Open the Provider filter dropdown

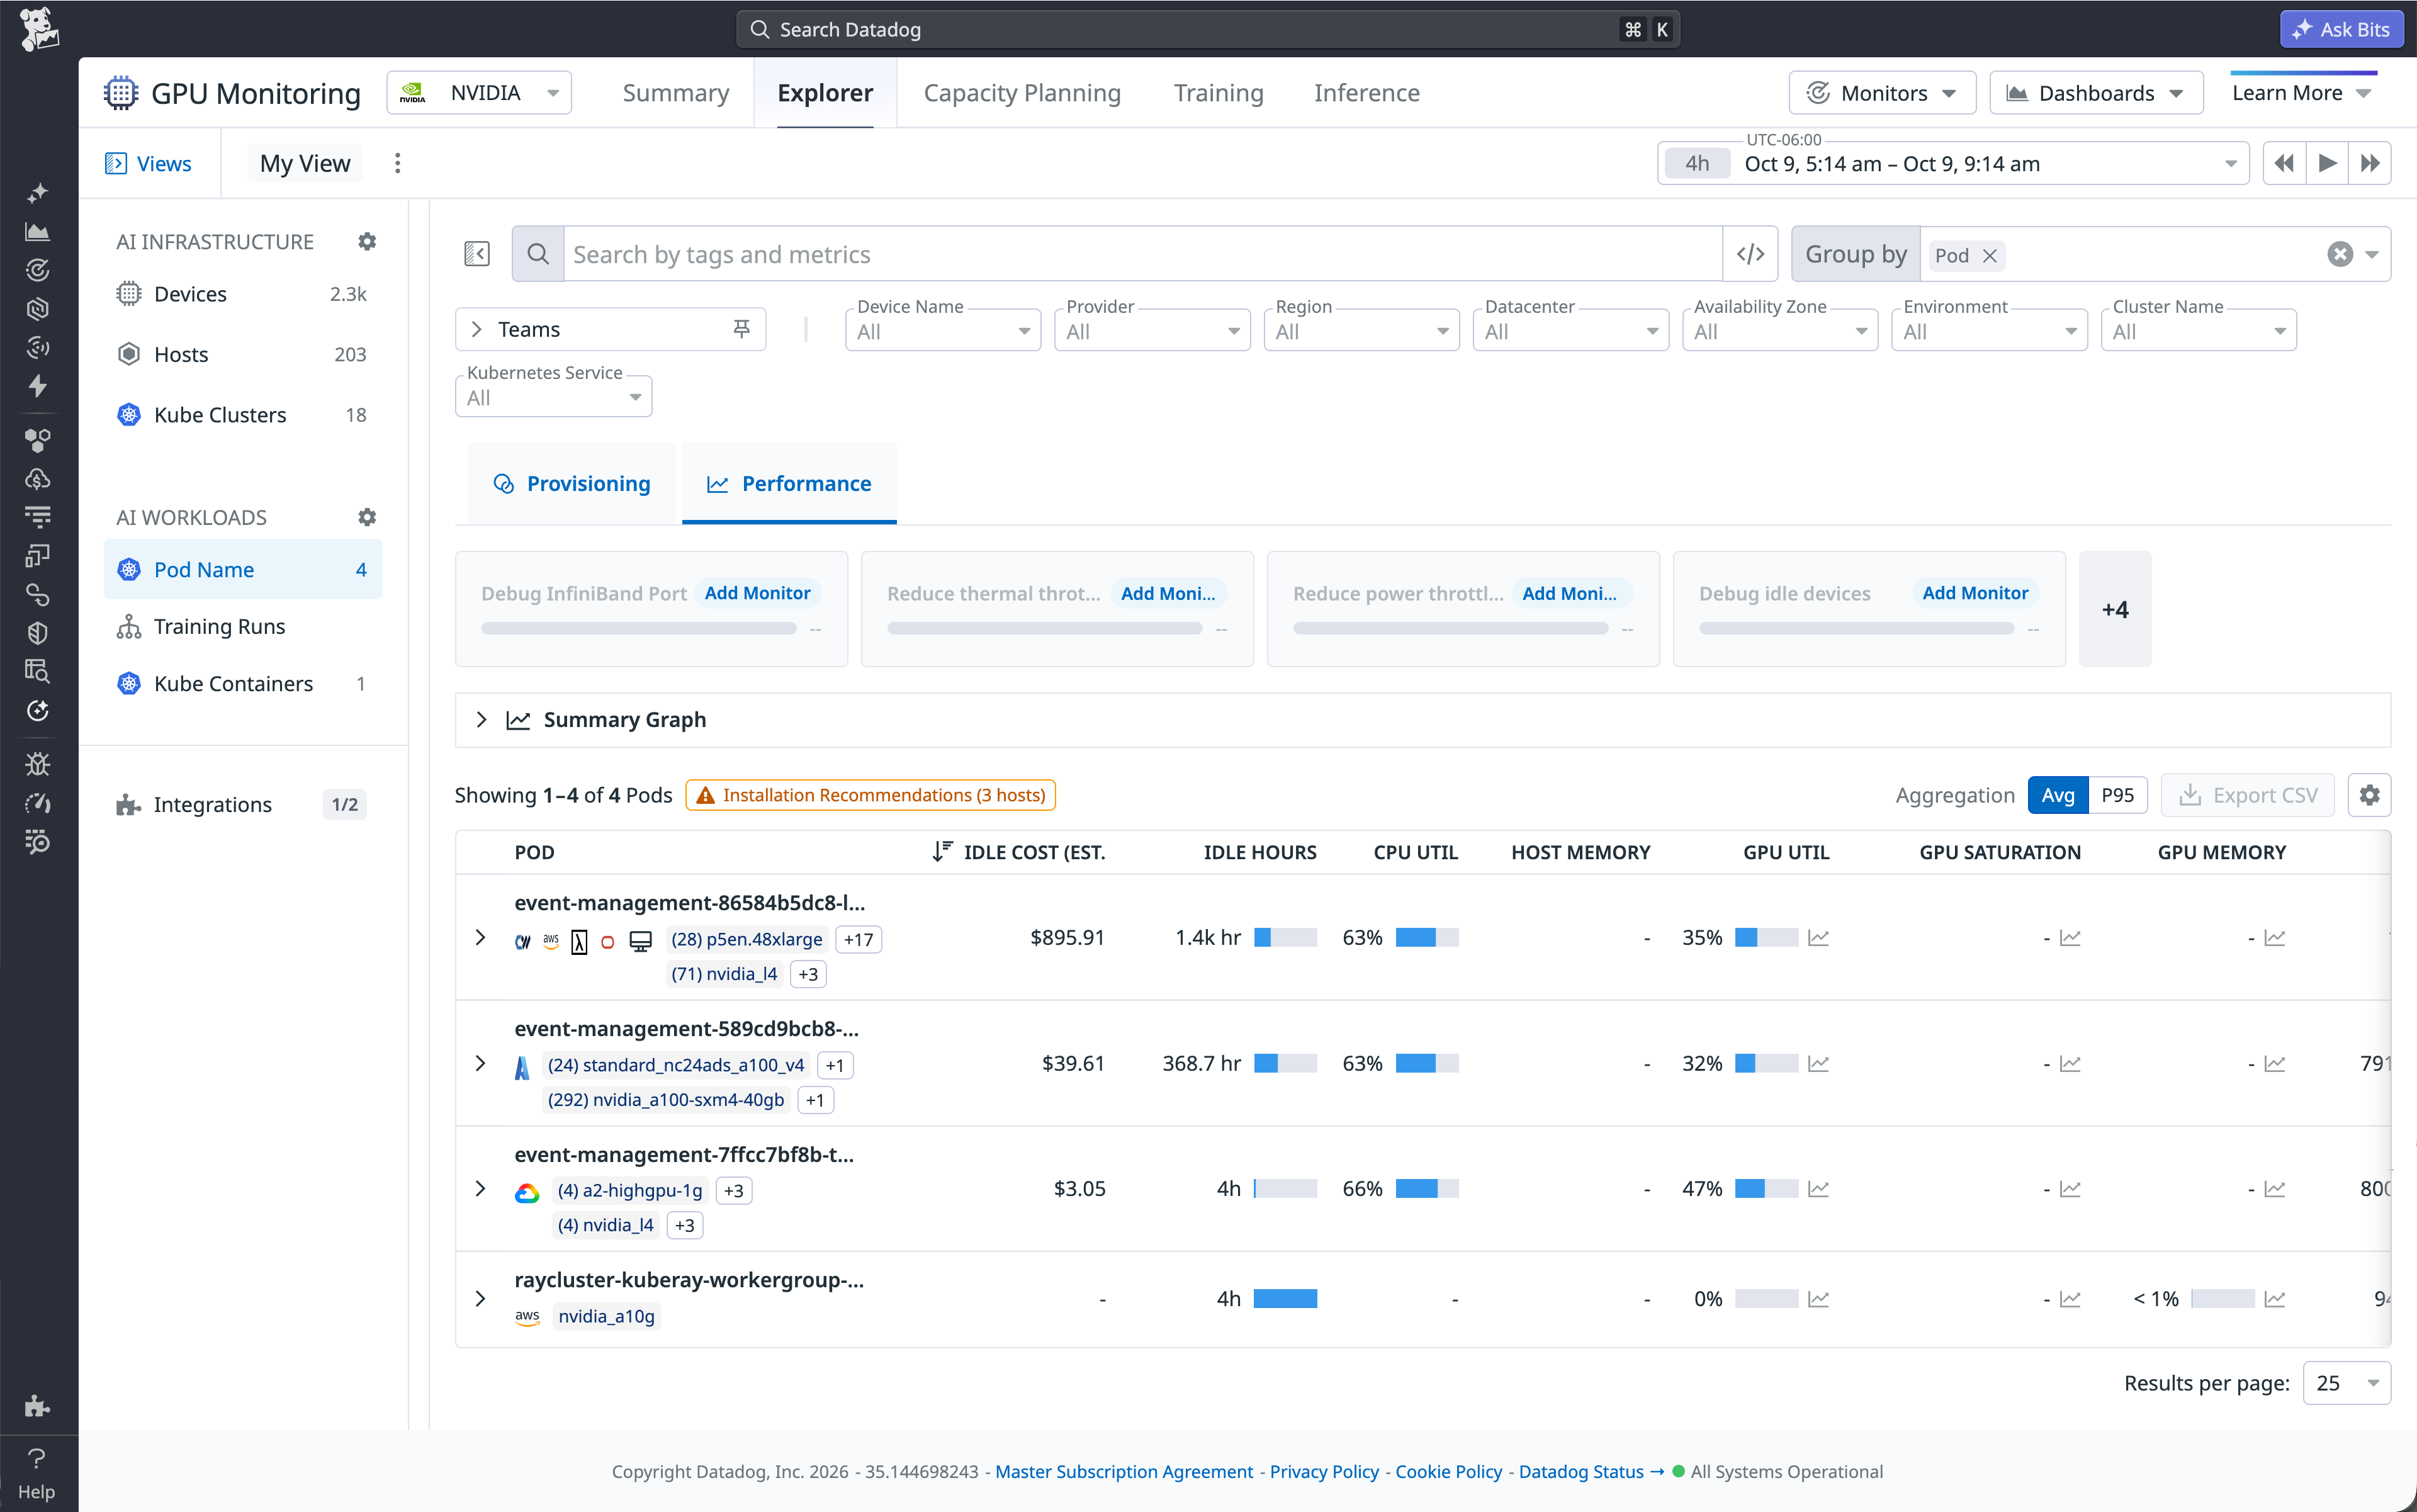point(1152,331)
